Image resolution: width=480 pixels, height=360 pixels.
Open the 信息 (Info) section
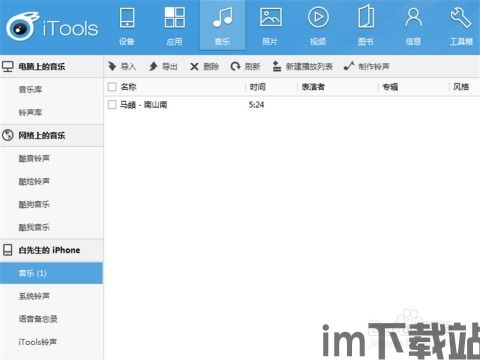click(x=413, y=26)
